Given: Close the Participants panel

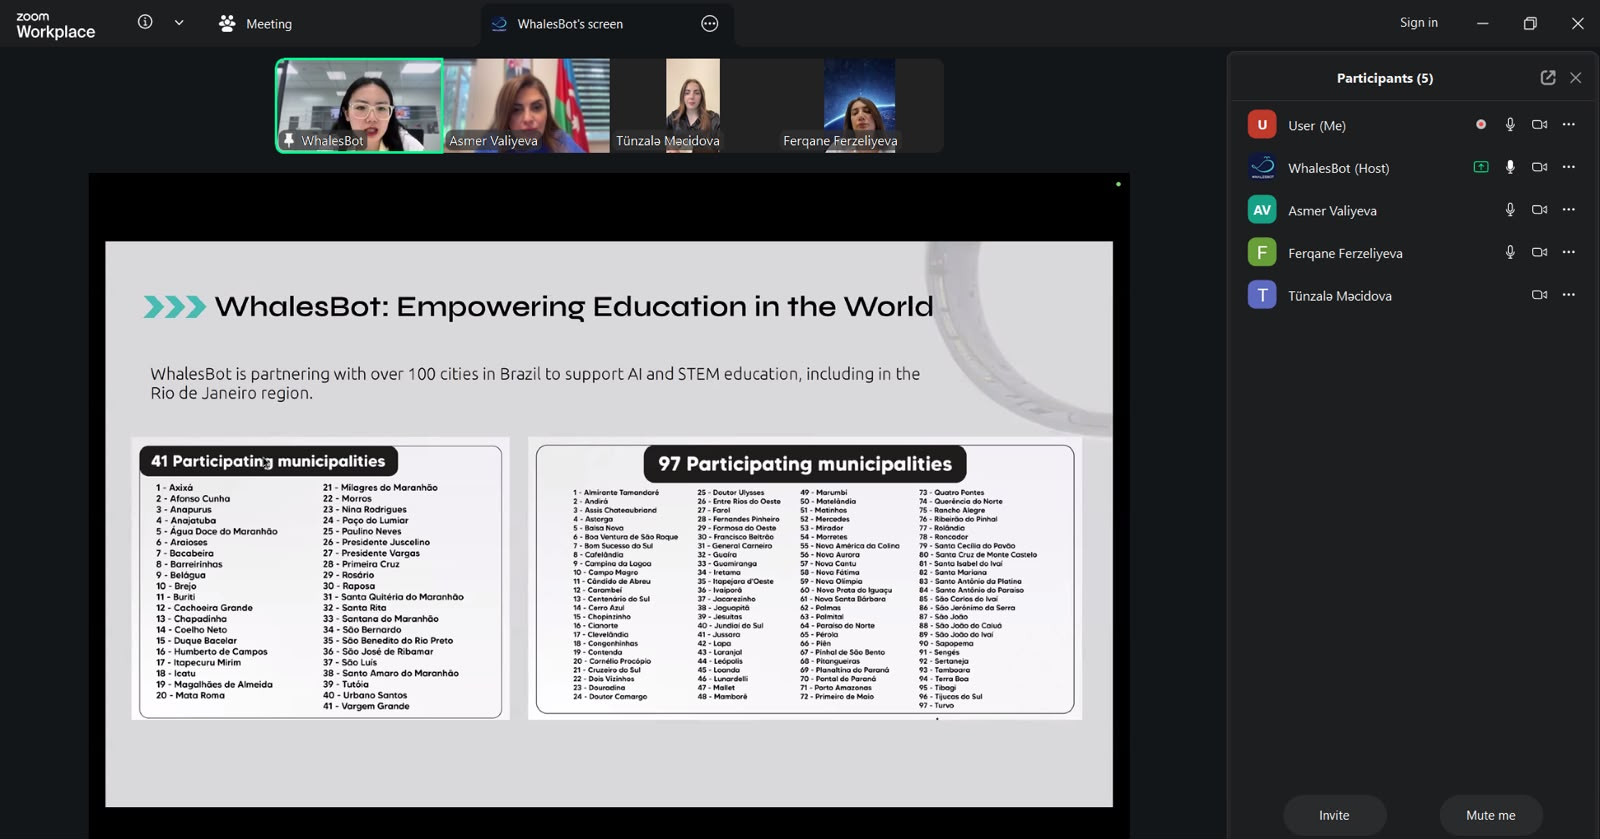Looking at the screenshot, I should click(x=1576, y=77).
